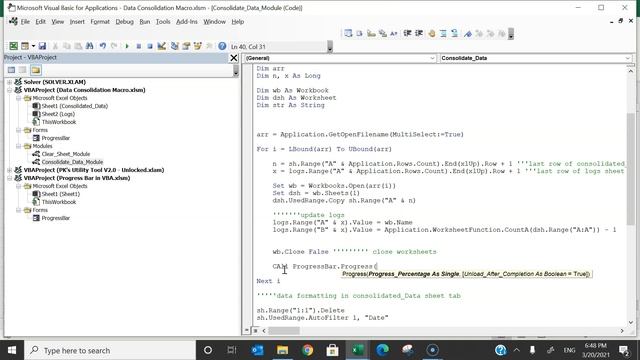Click the Break (pause) toolbar icon
This screenshot has height=360, width=640.
click(138, 46)
